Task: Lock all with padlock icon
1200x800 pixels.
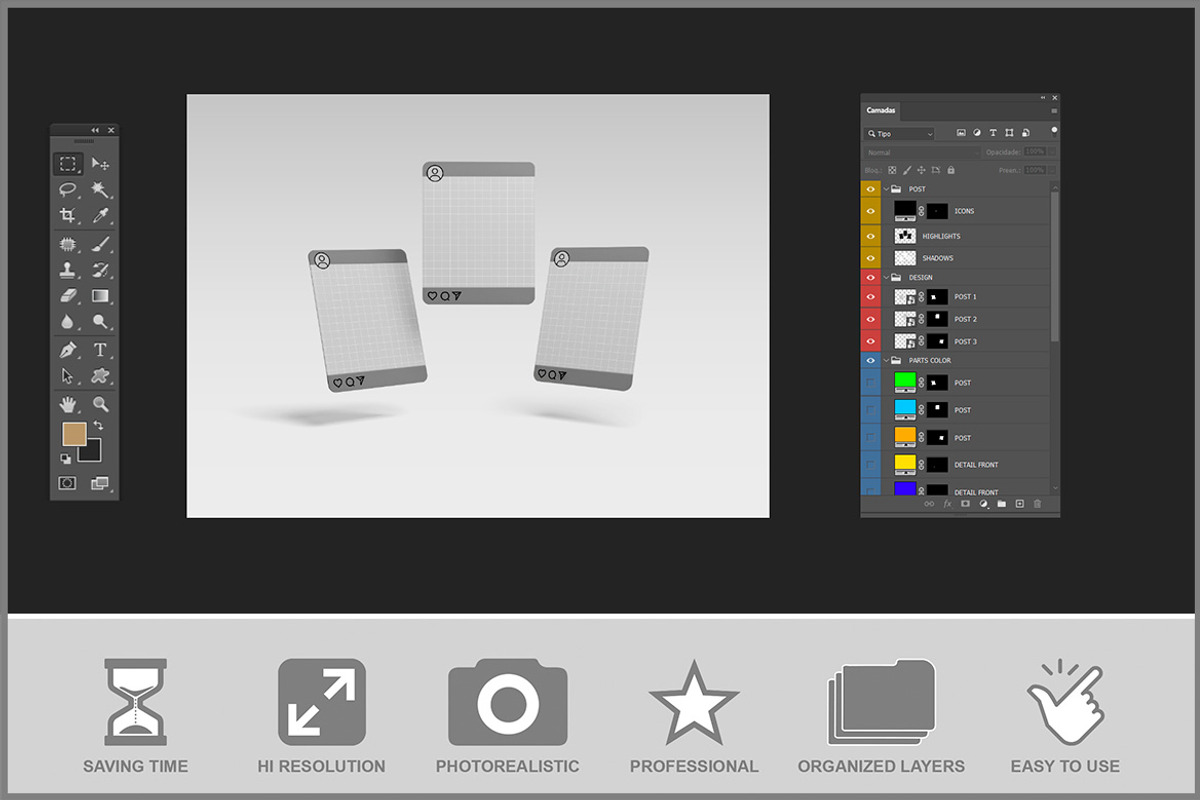Action: tap(950, 171)
